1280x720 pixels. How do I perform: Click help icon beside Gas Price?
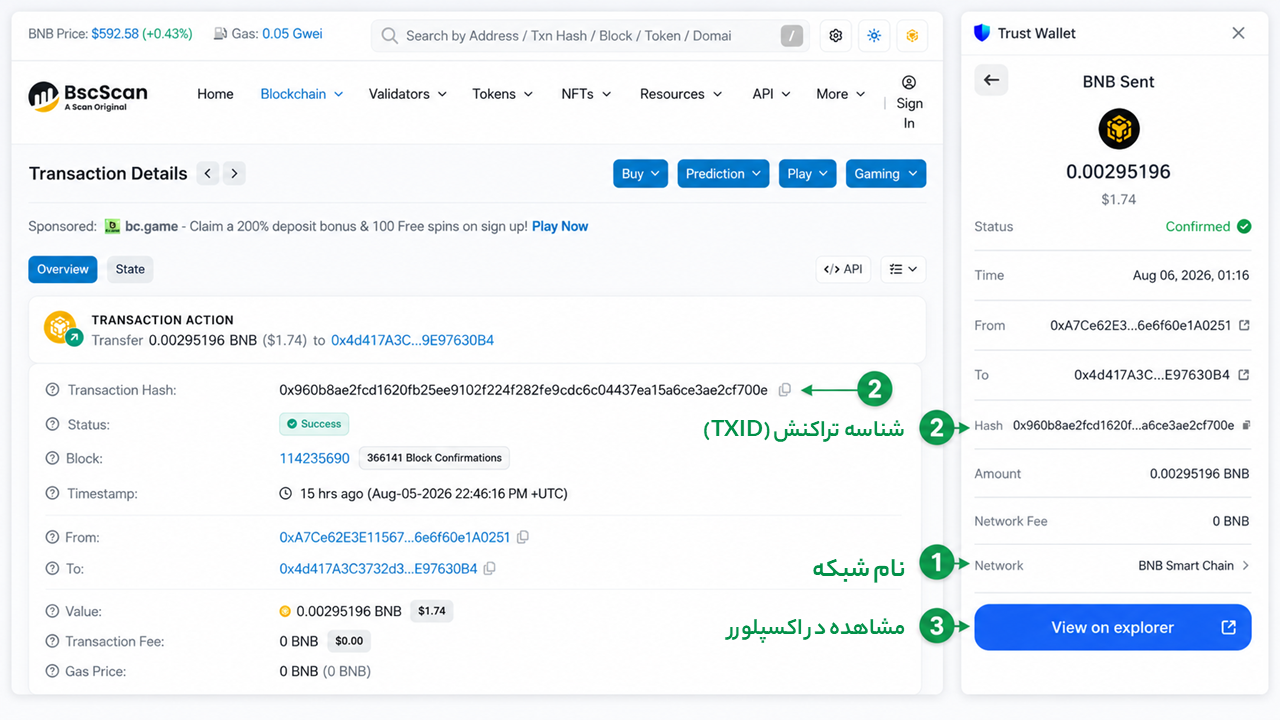52,671
